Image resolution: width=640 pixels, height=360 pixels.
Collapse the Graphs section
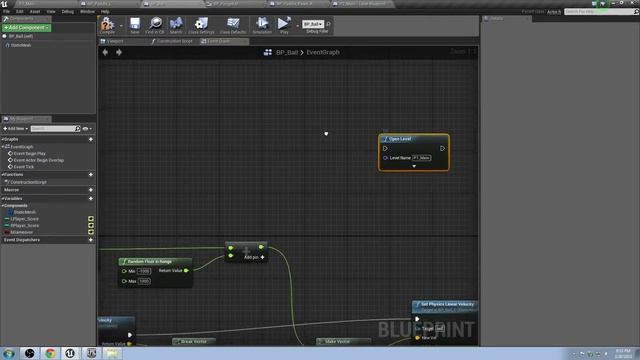tap(2, 139)
